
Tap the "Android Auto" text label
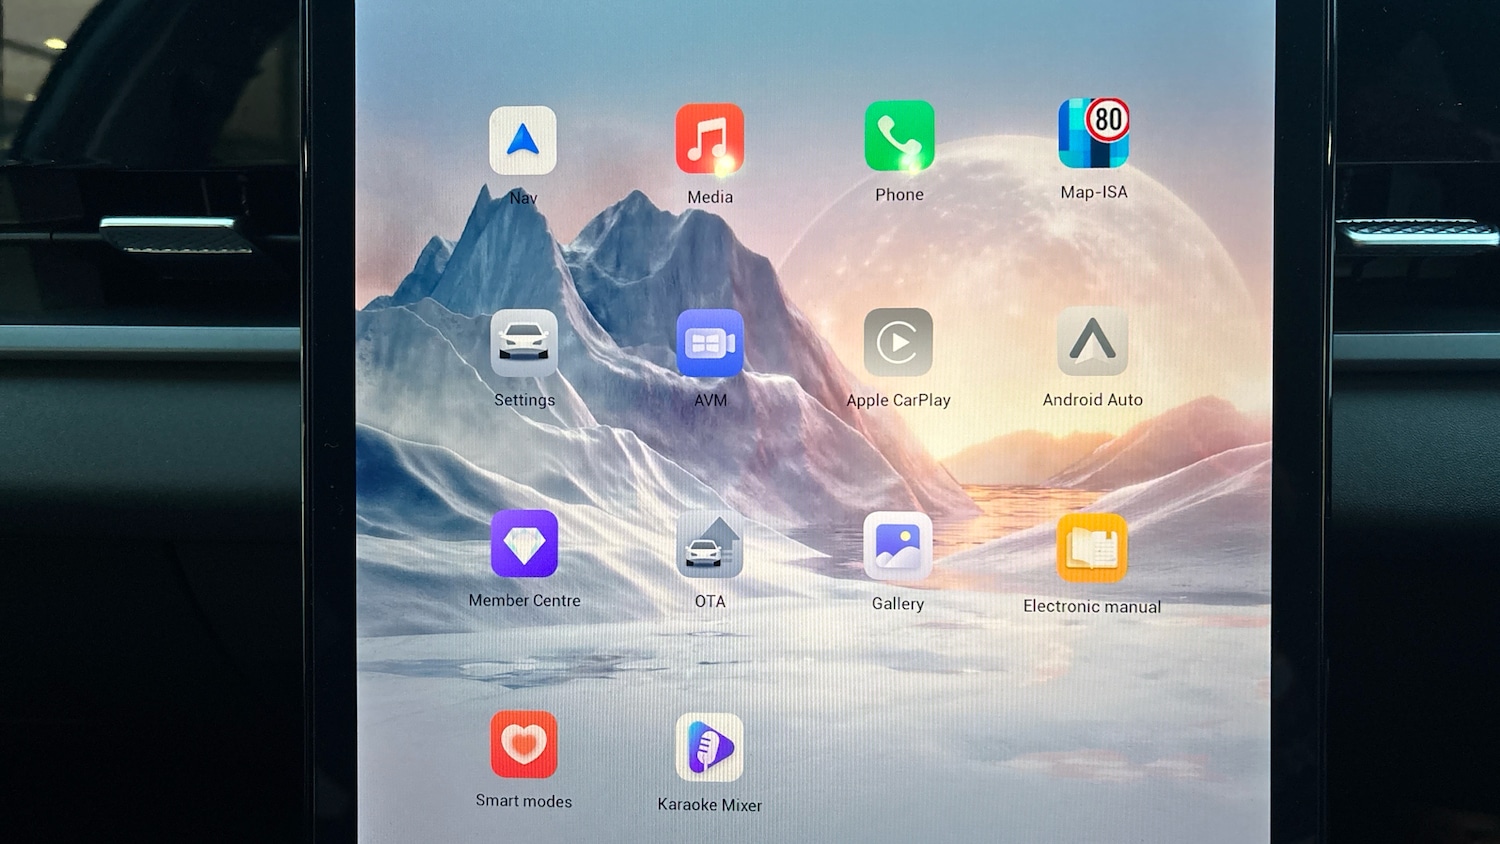point(1092,400)
